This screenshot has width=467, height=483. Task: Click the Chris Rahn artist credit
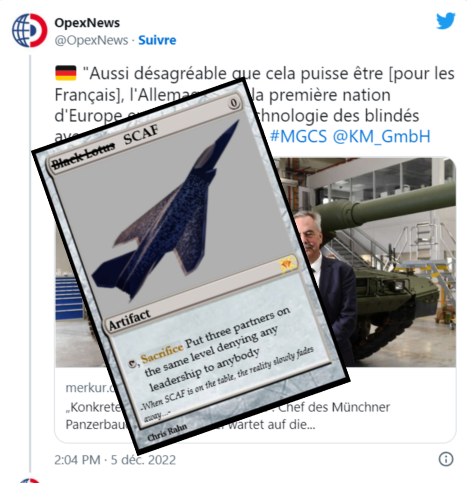(167, 433)
